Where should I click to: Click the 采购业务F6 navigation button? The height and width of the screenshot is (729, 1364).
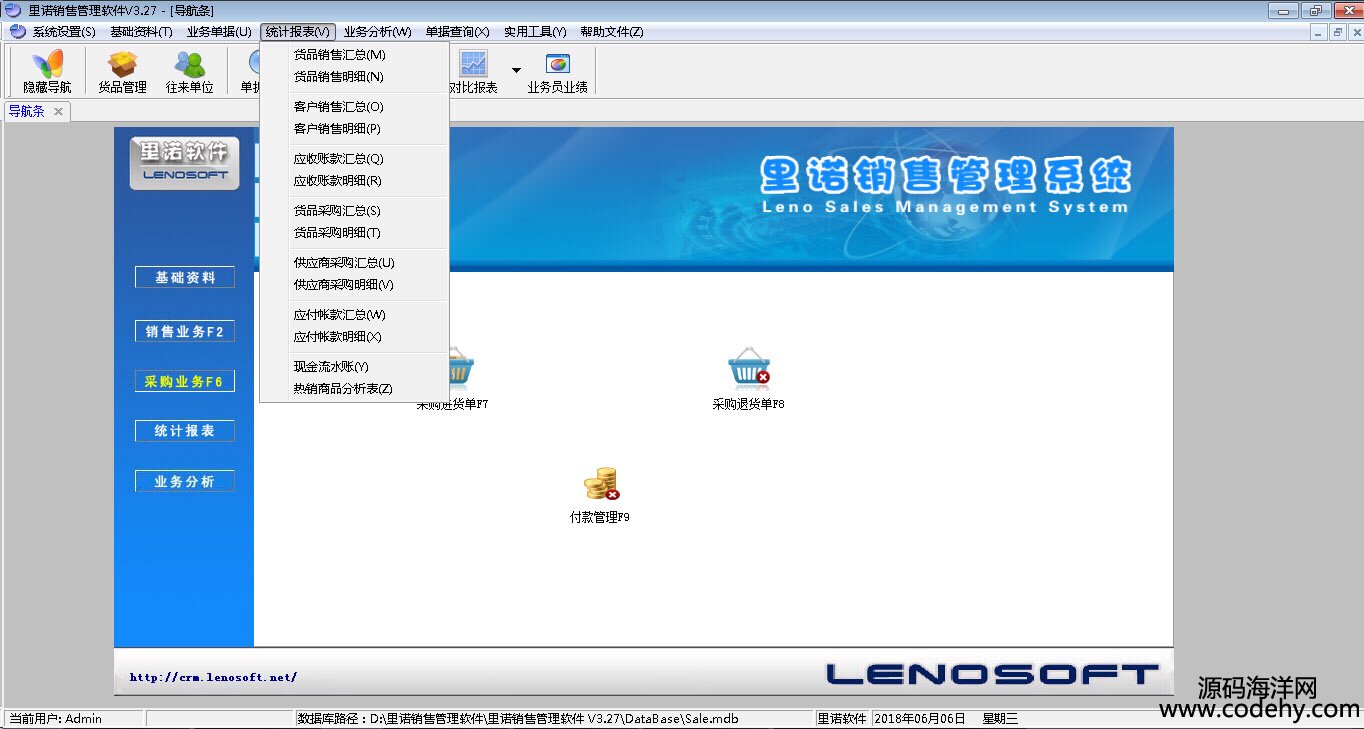coord(185,382)
